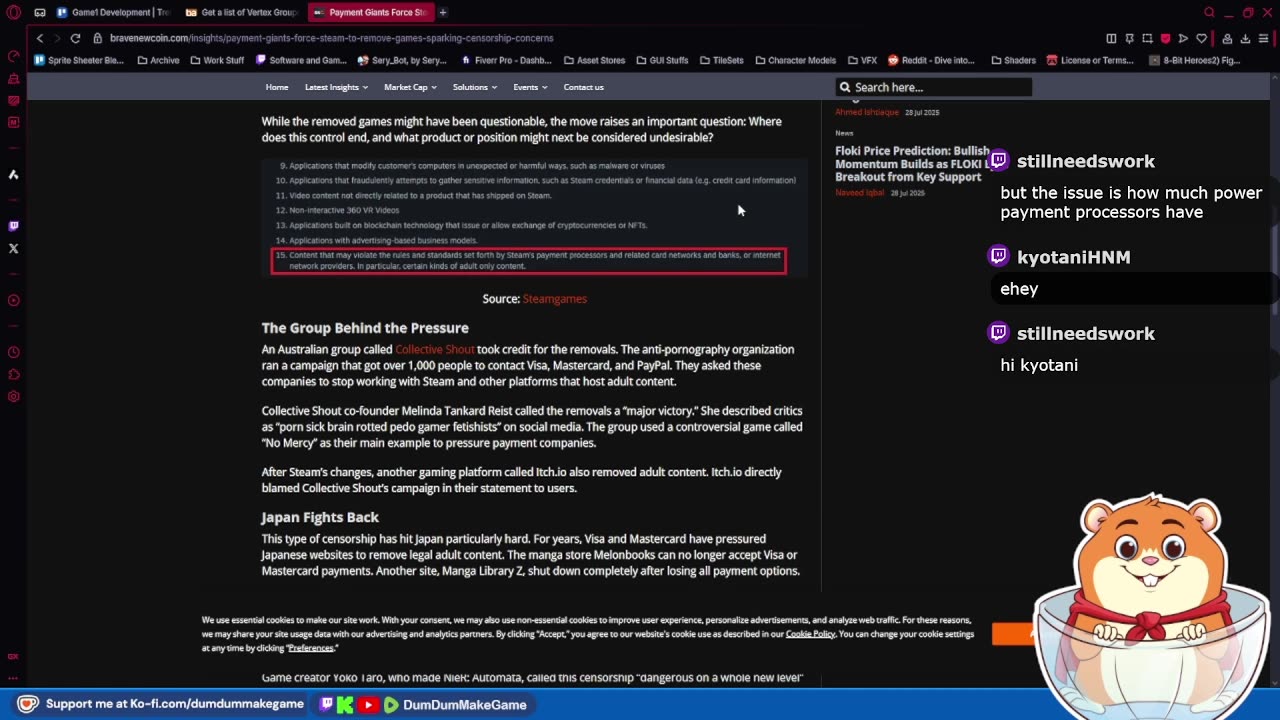The width and height of the screenshot is (1280, 720).
Task: Click the website search magnifier icon
Action: point(845,87)
